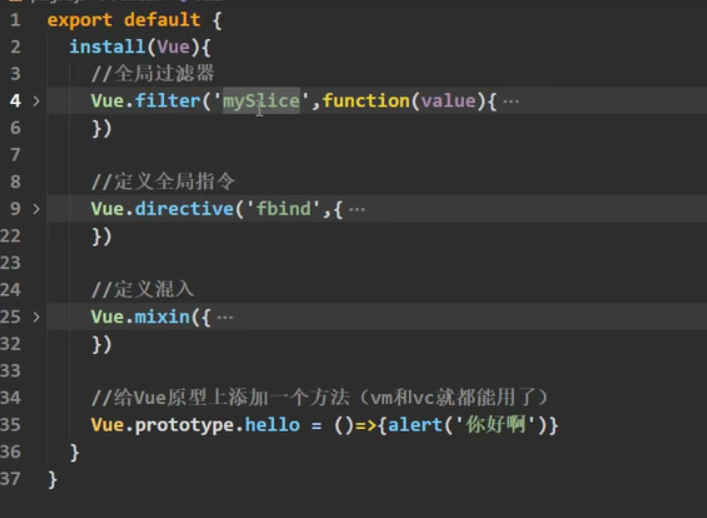Expand the folded Vue.filter block at line 4

coord(37,101)
